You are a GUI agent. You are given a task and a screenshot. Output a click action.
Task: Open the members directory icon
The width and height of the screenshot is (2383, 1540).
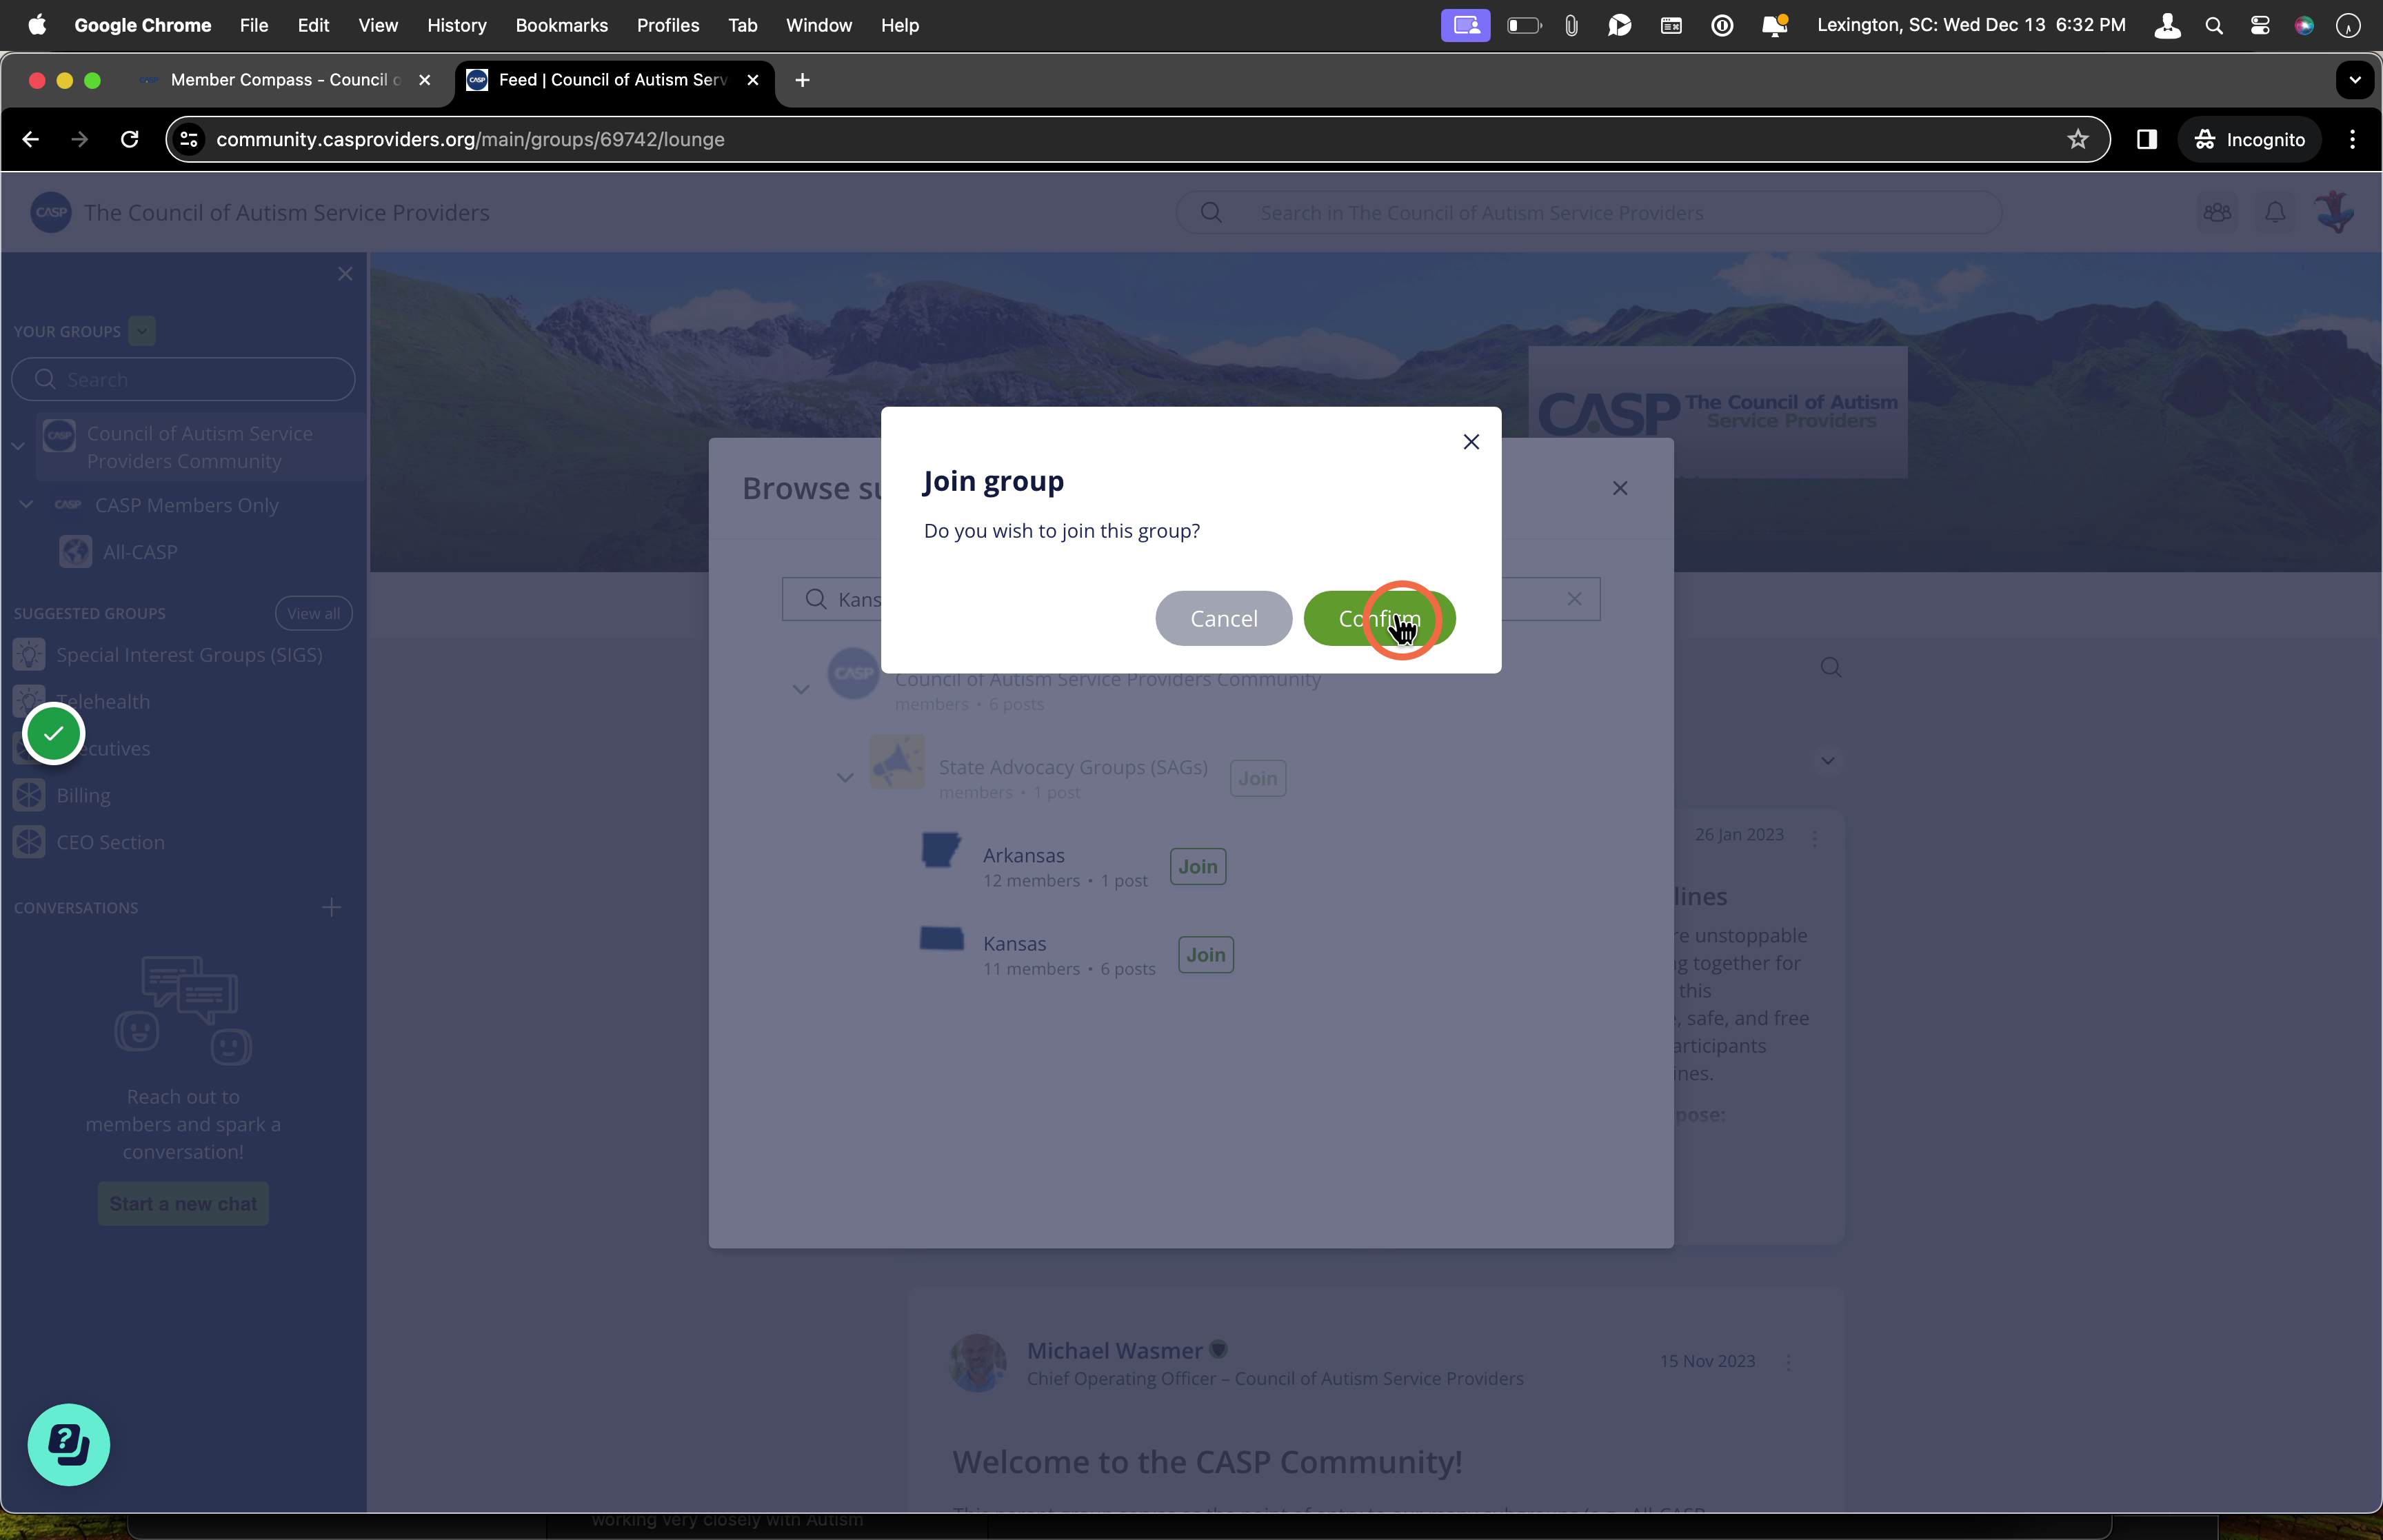tap(2217, 213)
